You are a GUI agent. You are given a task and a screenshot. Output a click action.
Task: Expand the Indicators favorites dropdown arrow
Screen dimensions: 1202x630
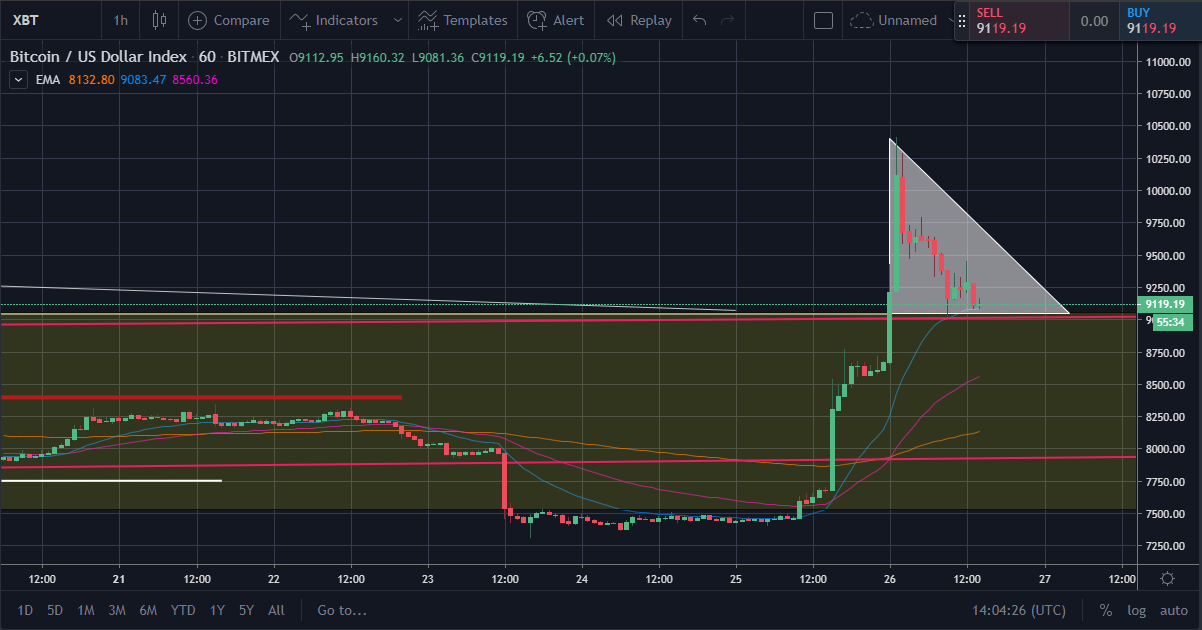tap(399, 20)
